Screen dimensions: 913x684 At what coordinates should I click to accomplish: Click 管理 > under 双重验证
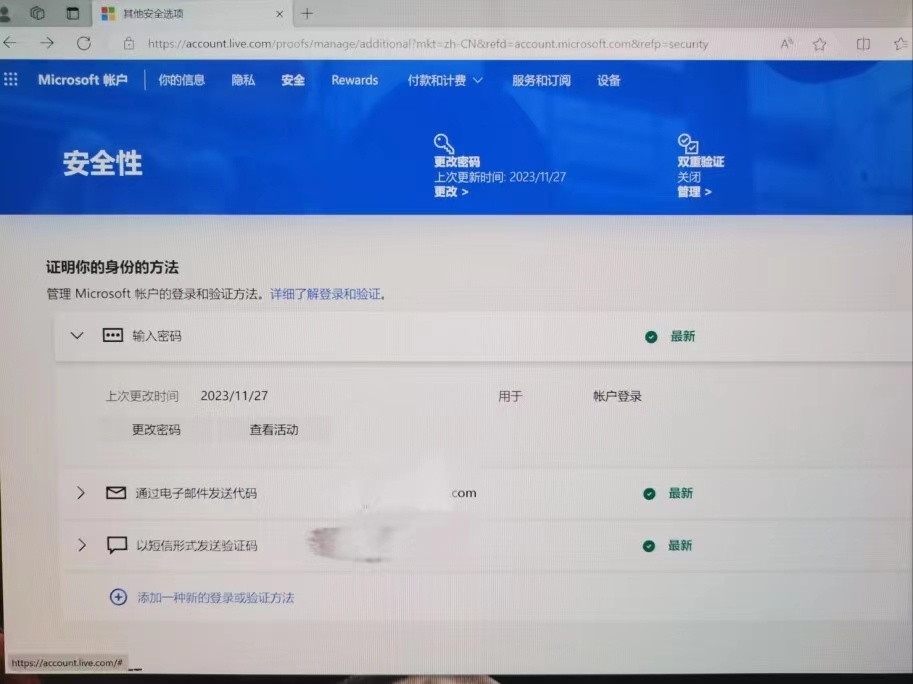tap(694, 192)
